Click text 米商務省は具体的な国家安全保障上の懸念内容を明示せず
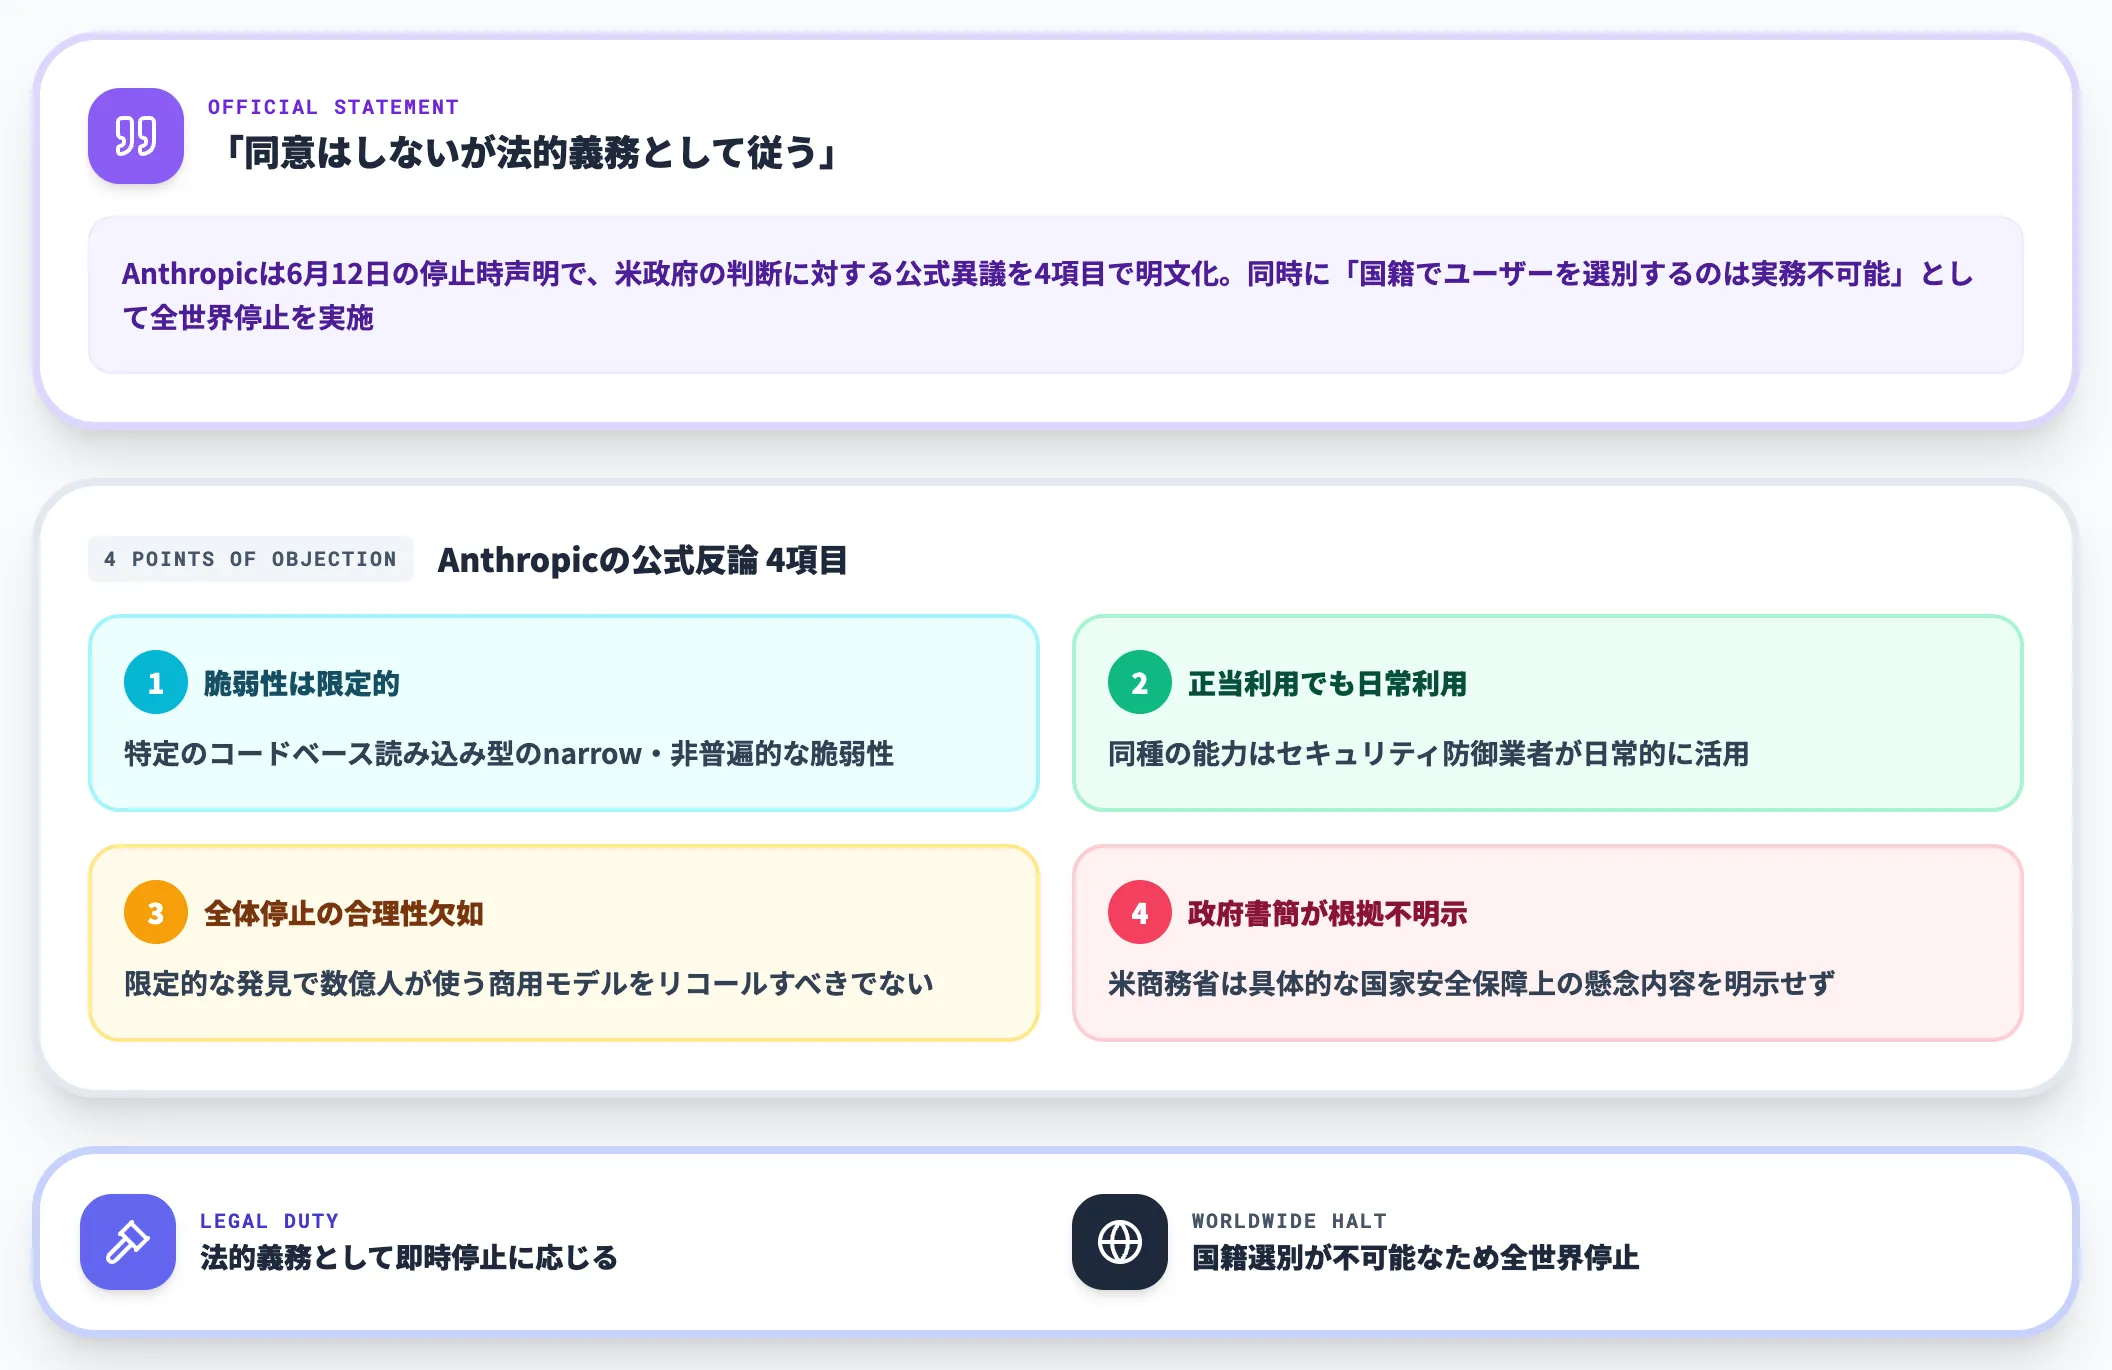2112x1370 pixels. [x=1472, y=983]
